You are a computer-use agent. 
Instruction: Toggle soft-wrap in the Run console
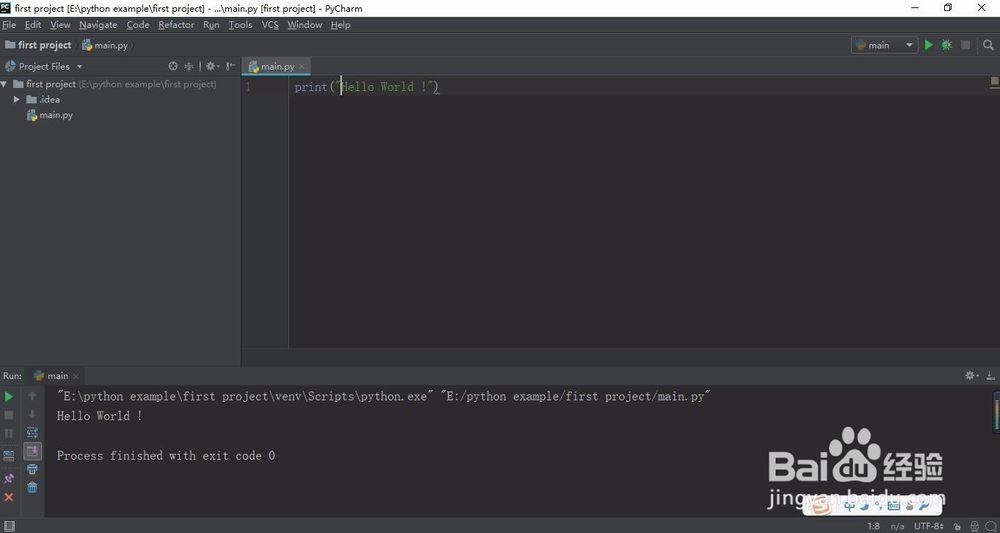[32, 433]
